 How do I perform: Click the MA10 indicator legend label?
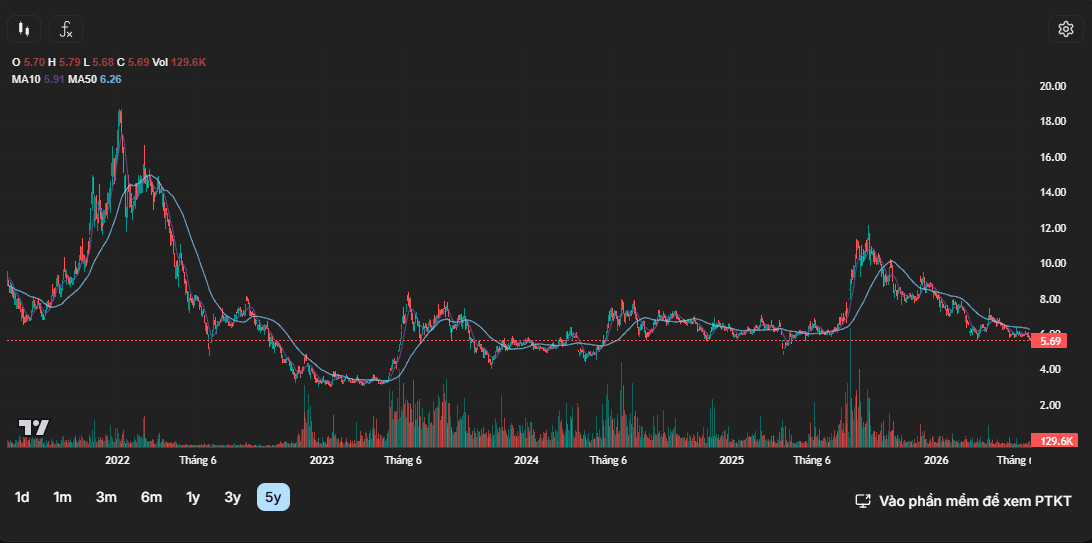(x=26, y=79)
